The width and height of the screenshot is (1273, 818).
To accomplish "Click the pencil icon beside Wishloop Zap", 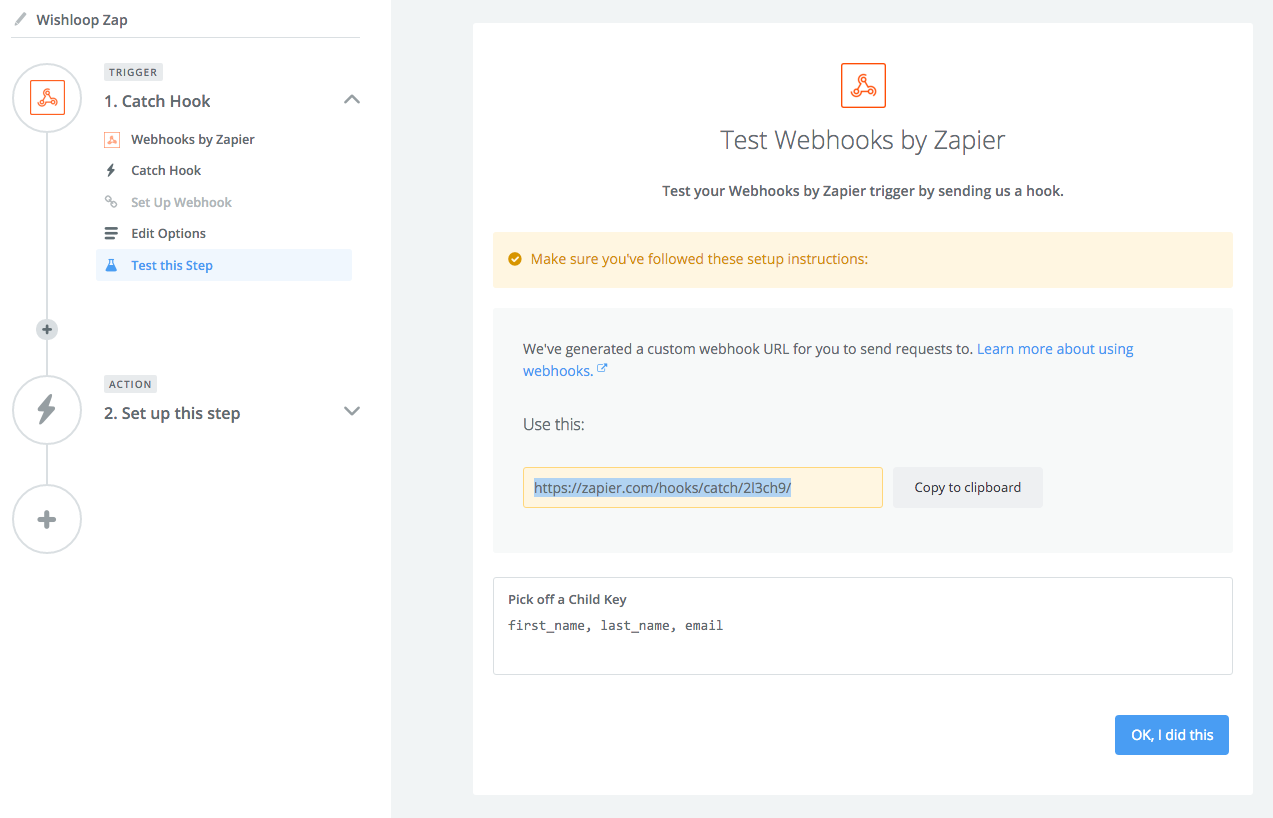I will (20, 19).
